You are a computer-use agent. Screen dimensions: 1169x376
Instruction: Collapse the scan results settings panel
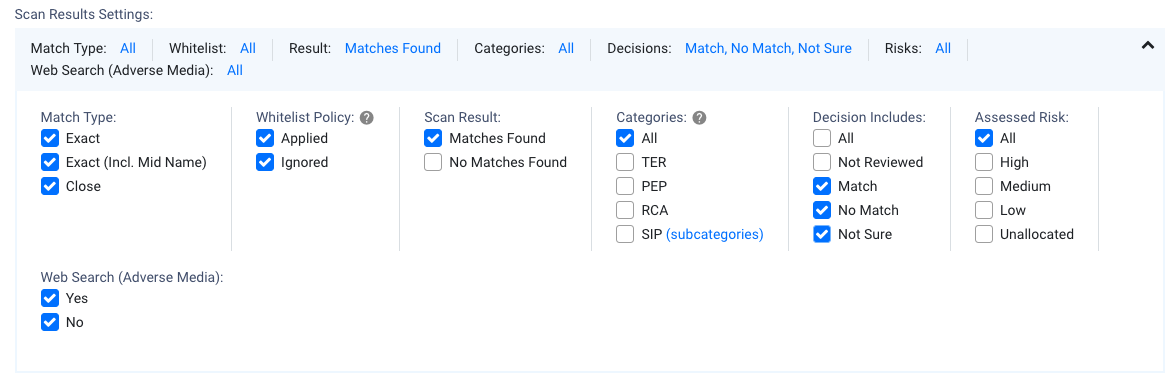[x=1147, y=46]
